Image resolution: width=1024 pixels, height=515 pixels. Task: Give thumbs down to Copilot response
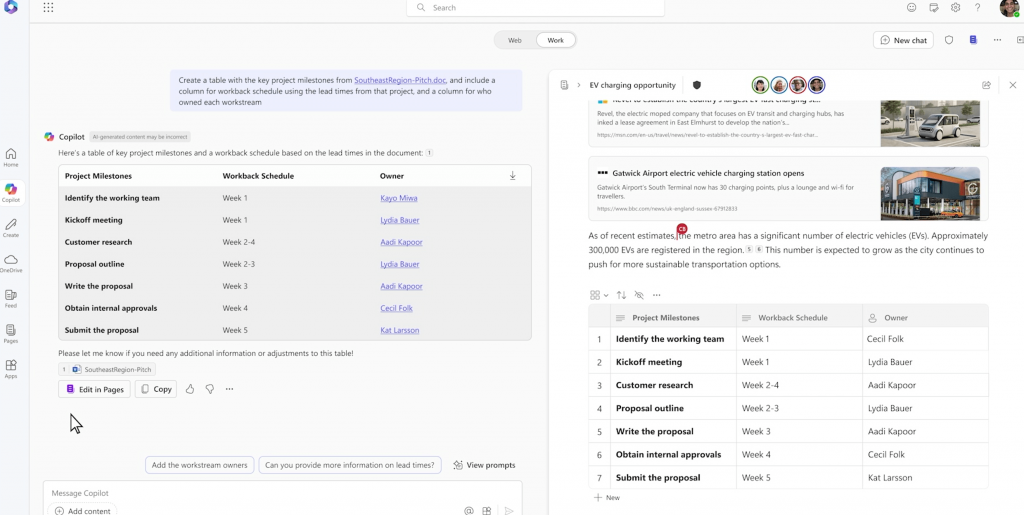point(210,389)
